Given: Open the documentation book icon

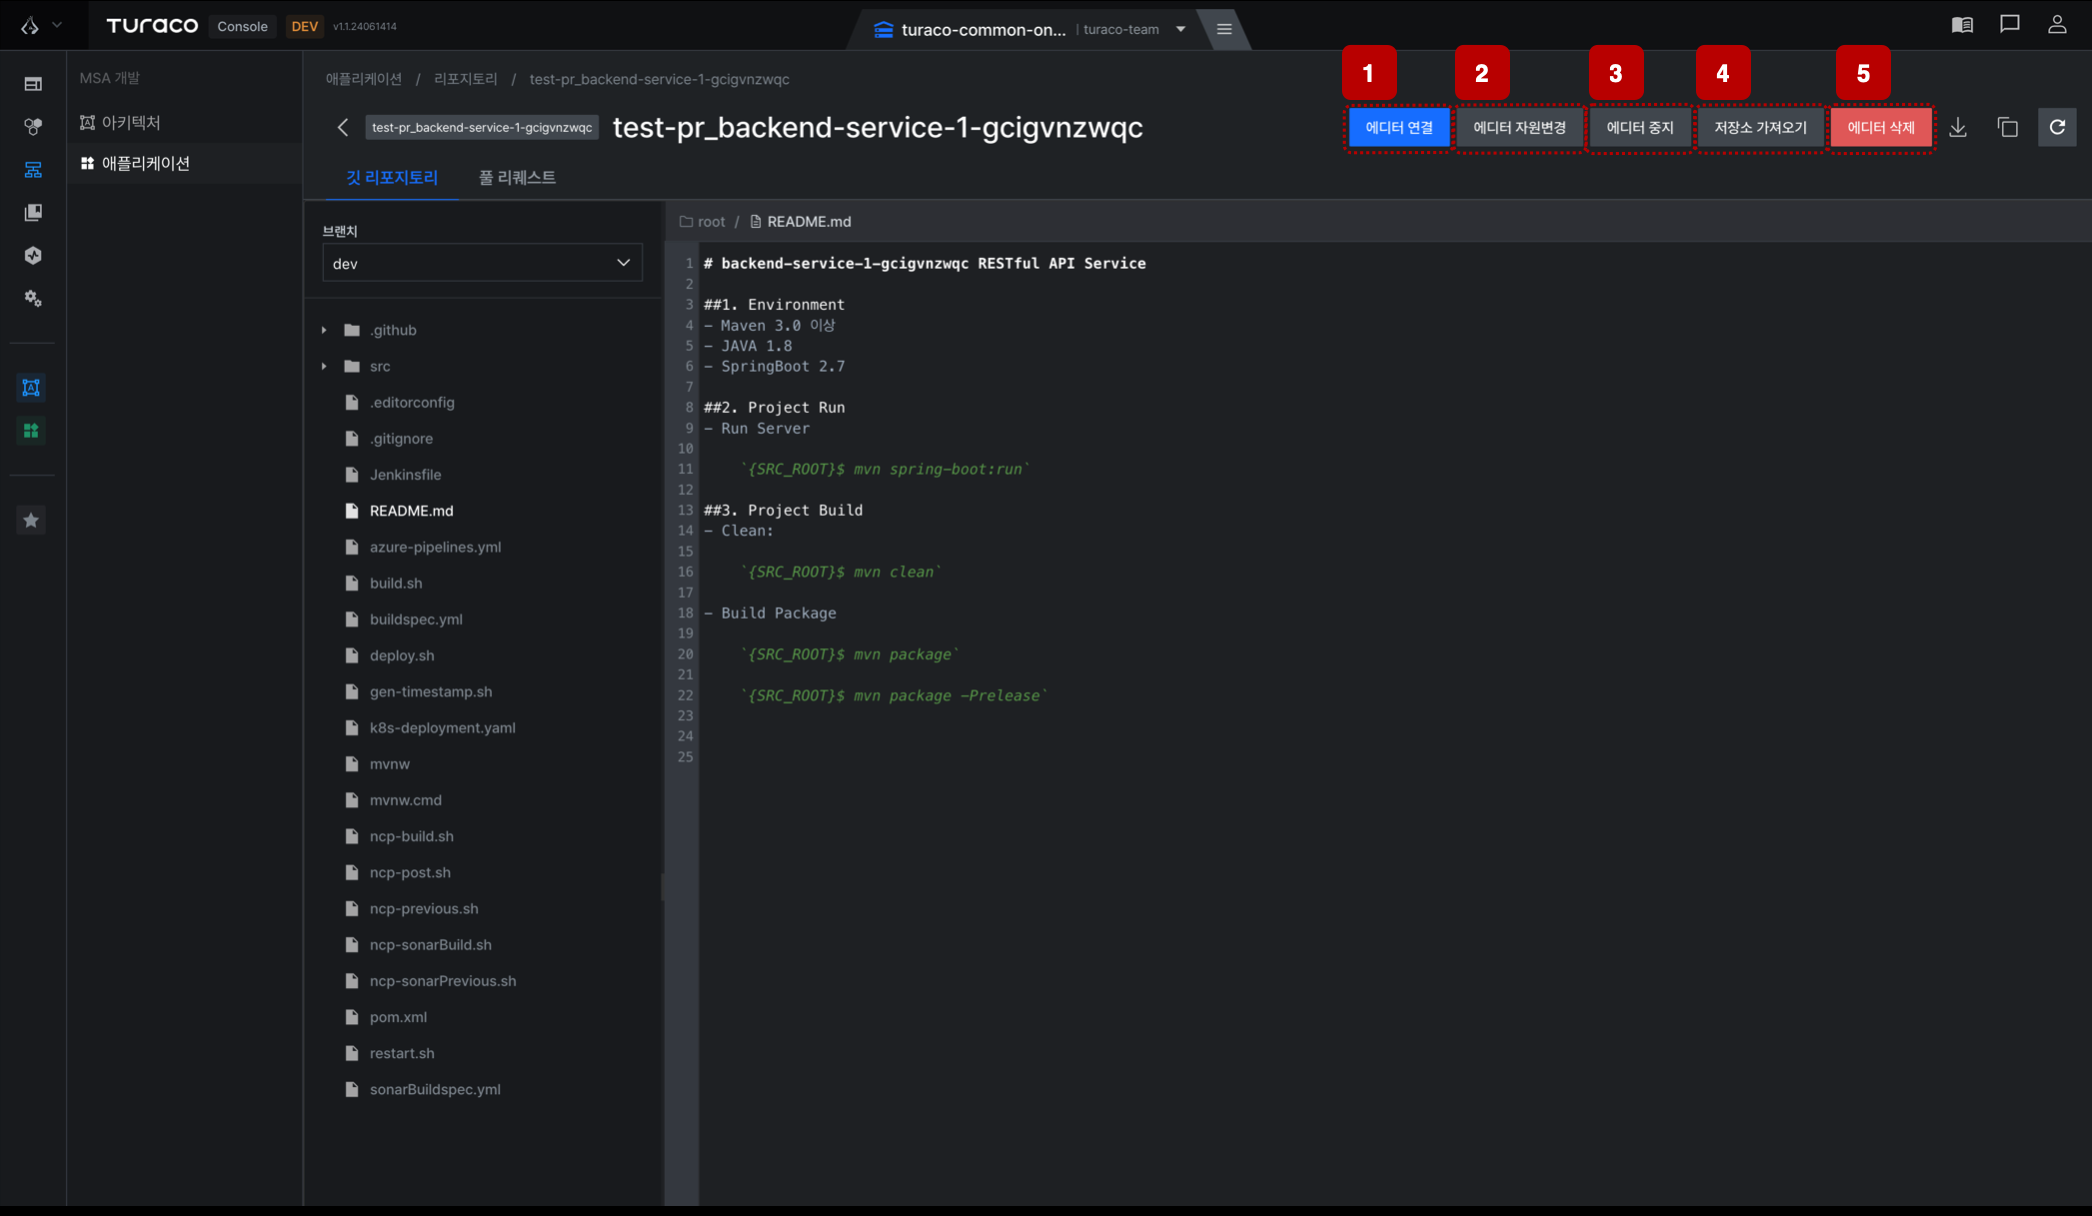Looking at the screenshot, I should click(x=1962, y=25).
